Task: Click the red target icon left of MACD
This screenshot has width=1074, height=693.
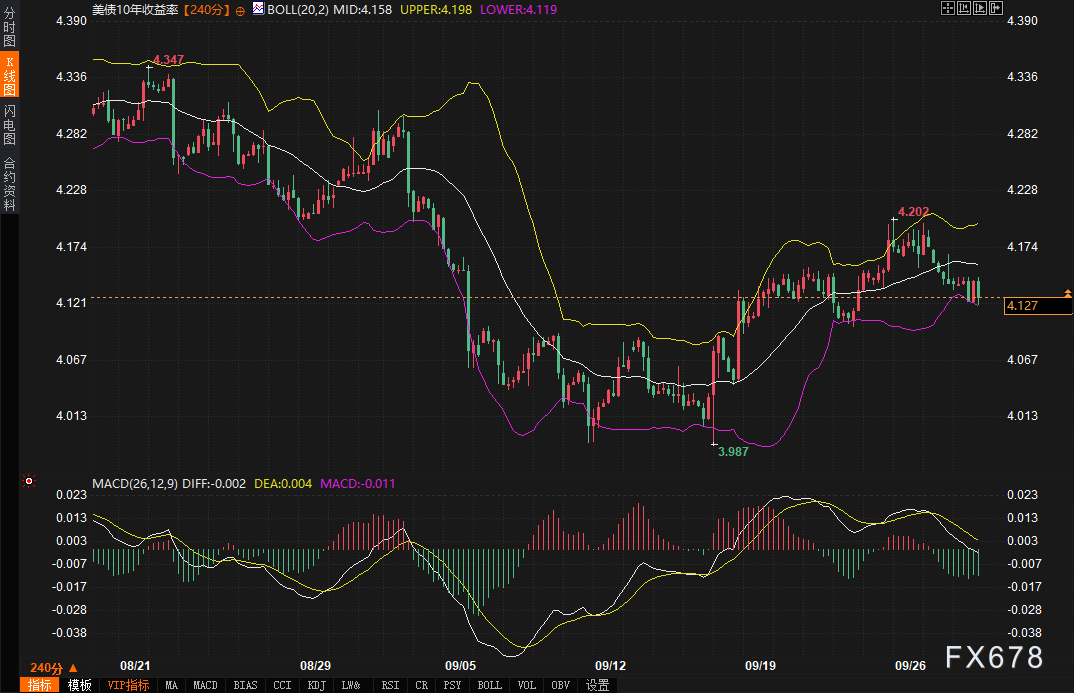Action: [x=29, y=482]
